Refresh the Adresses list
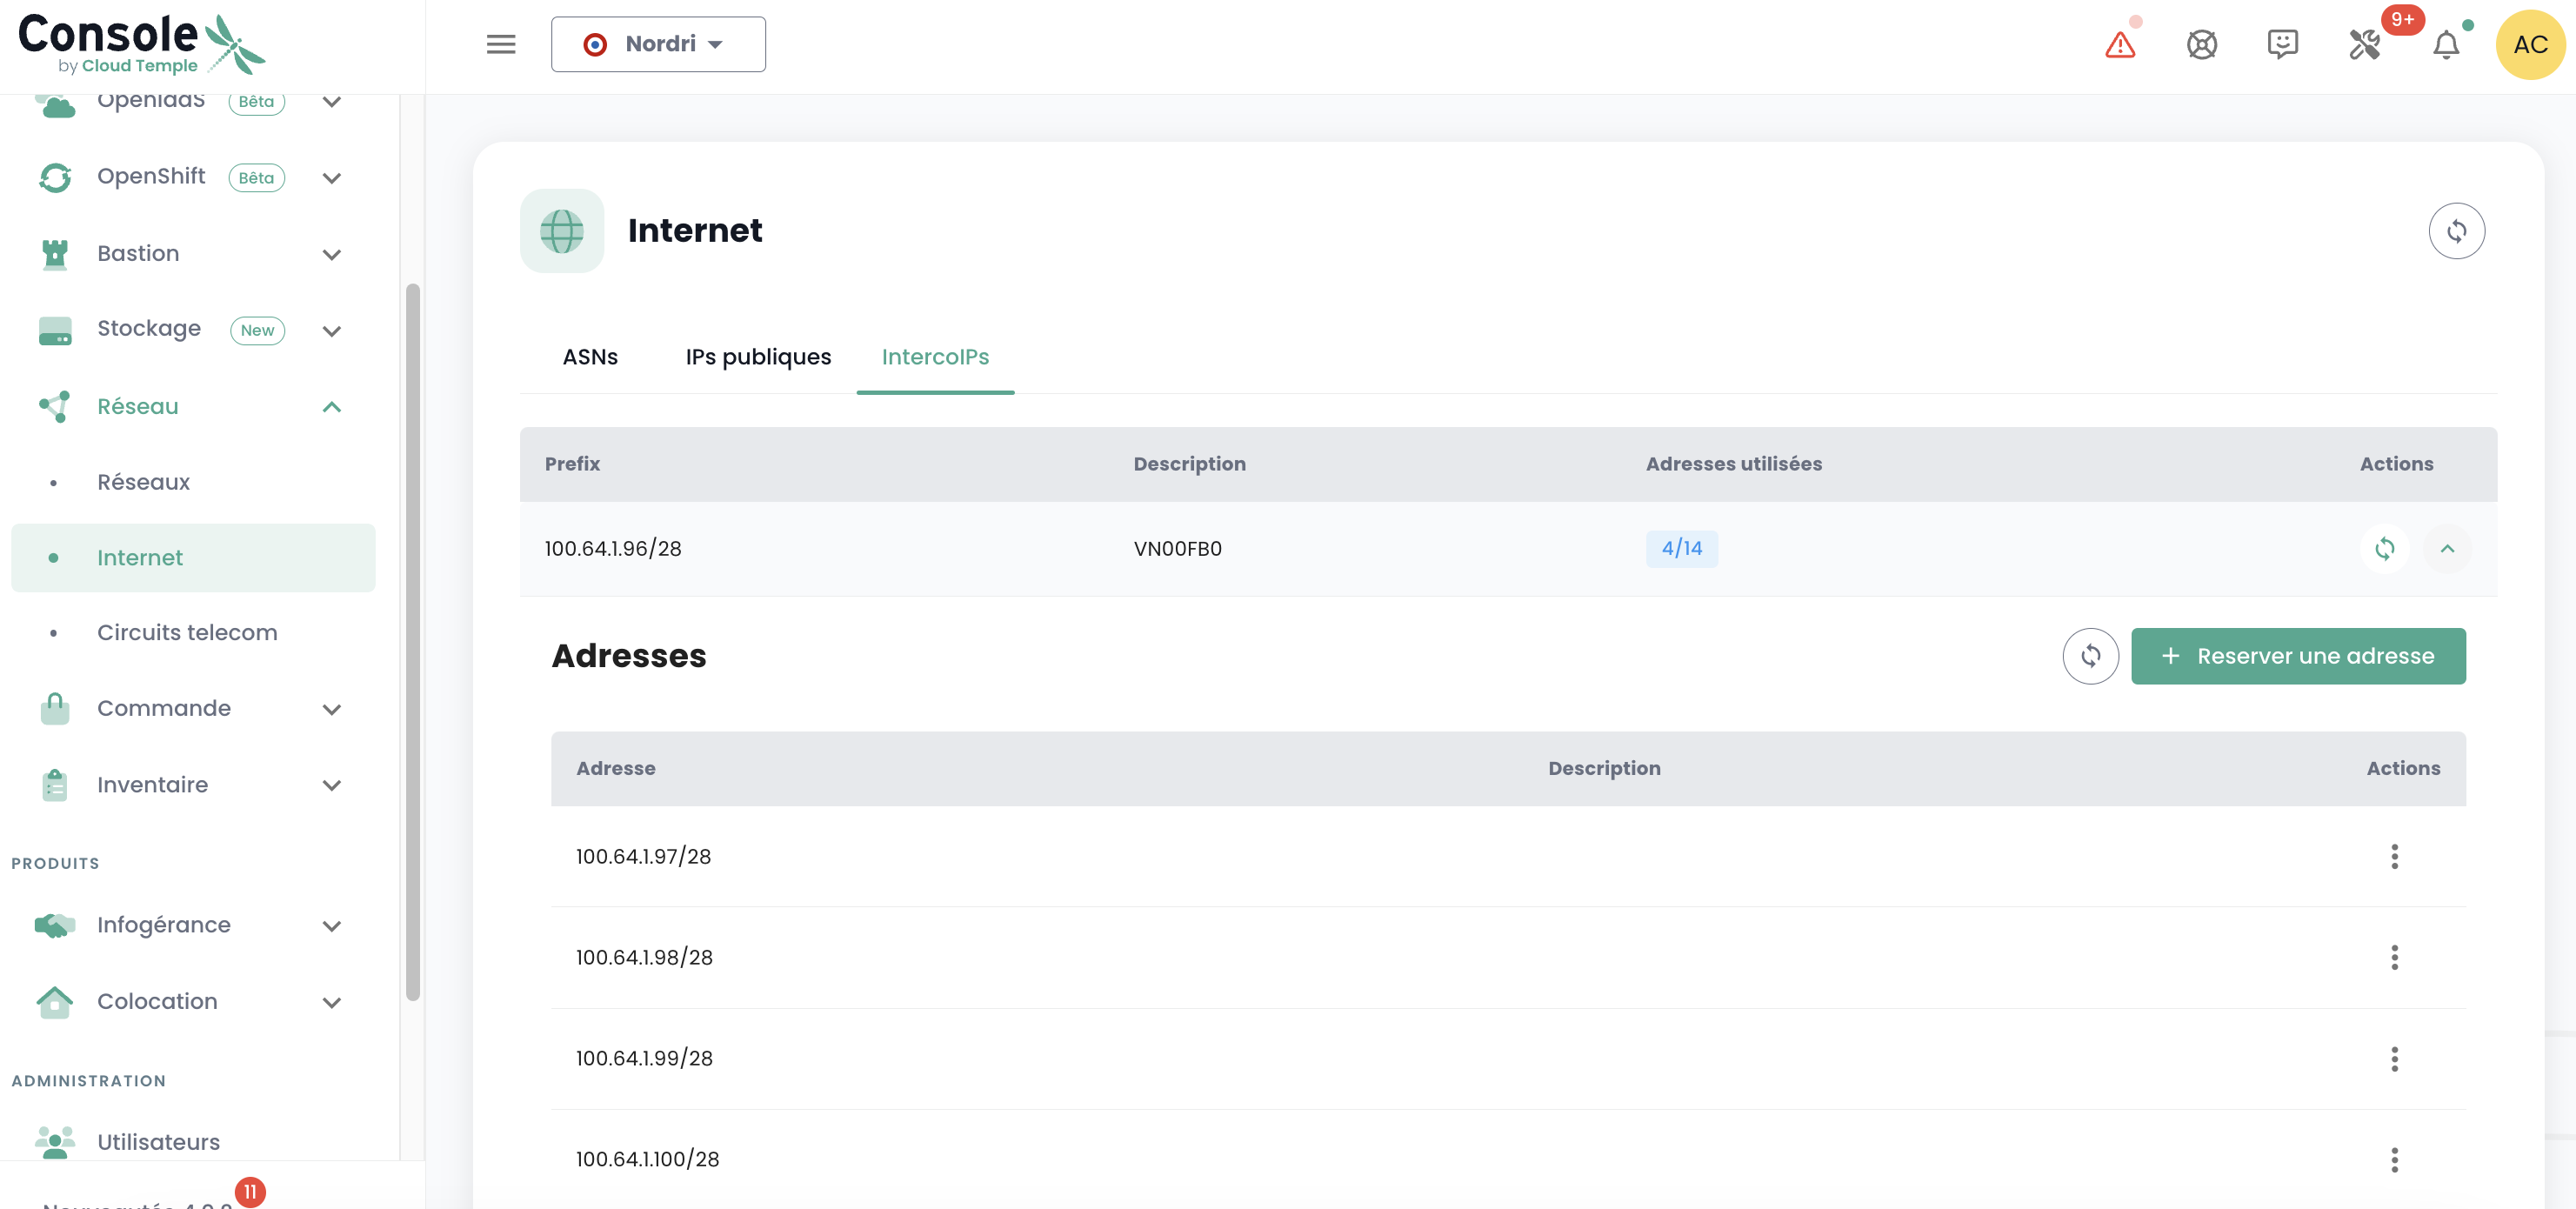 click(2090, 656)
